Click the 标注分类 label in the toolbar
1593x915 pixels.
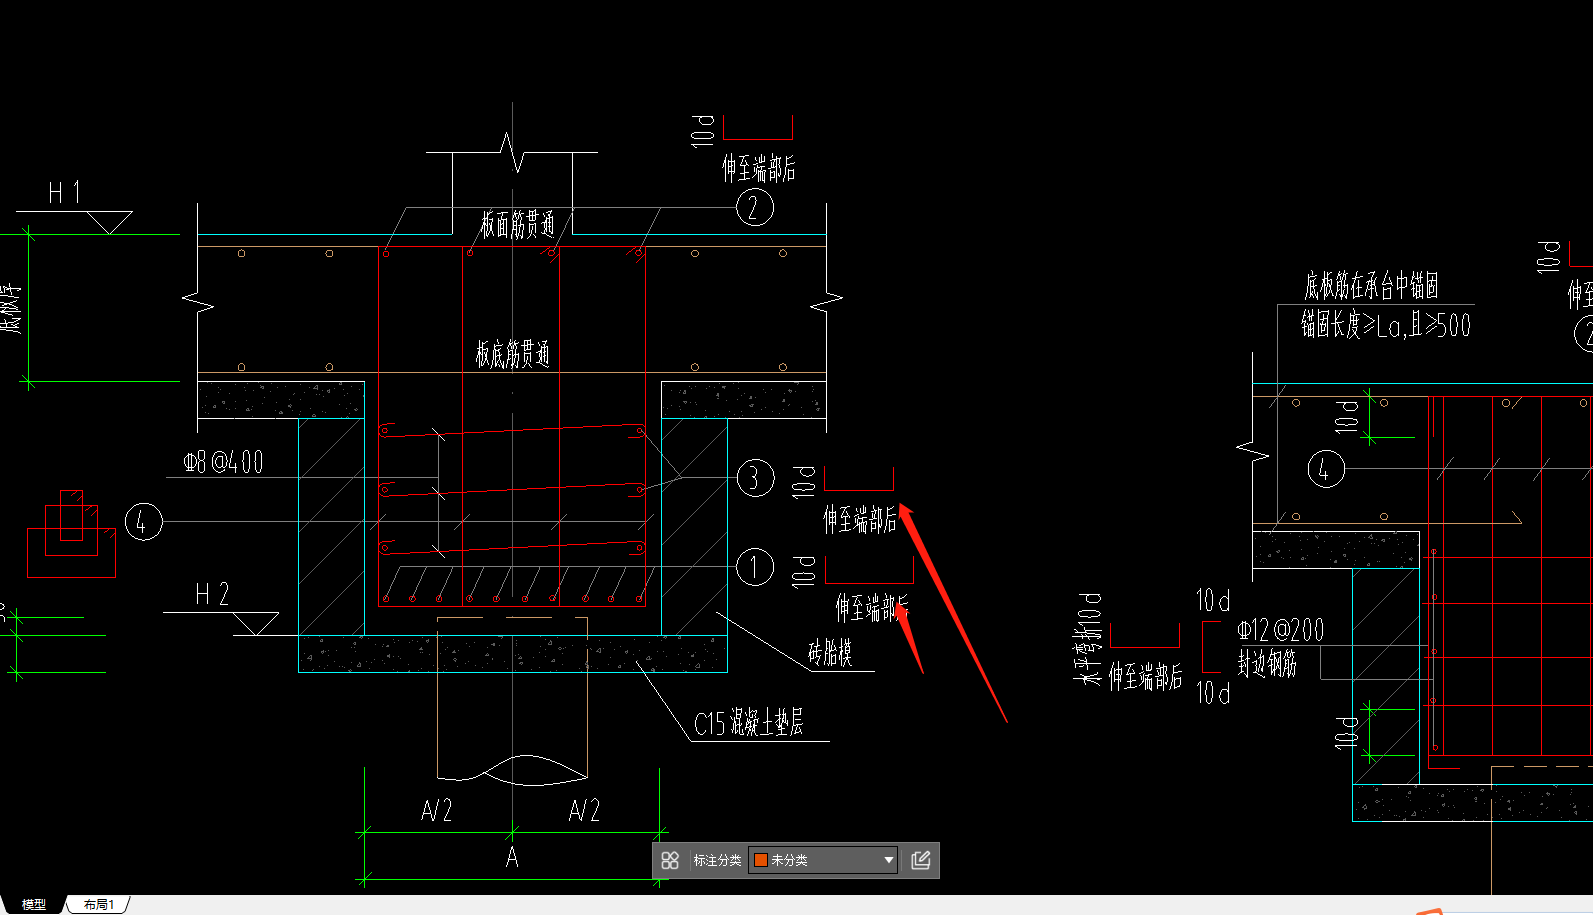point(717,860)
